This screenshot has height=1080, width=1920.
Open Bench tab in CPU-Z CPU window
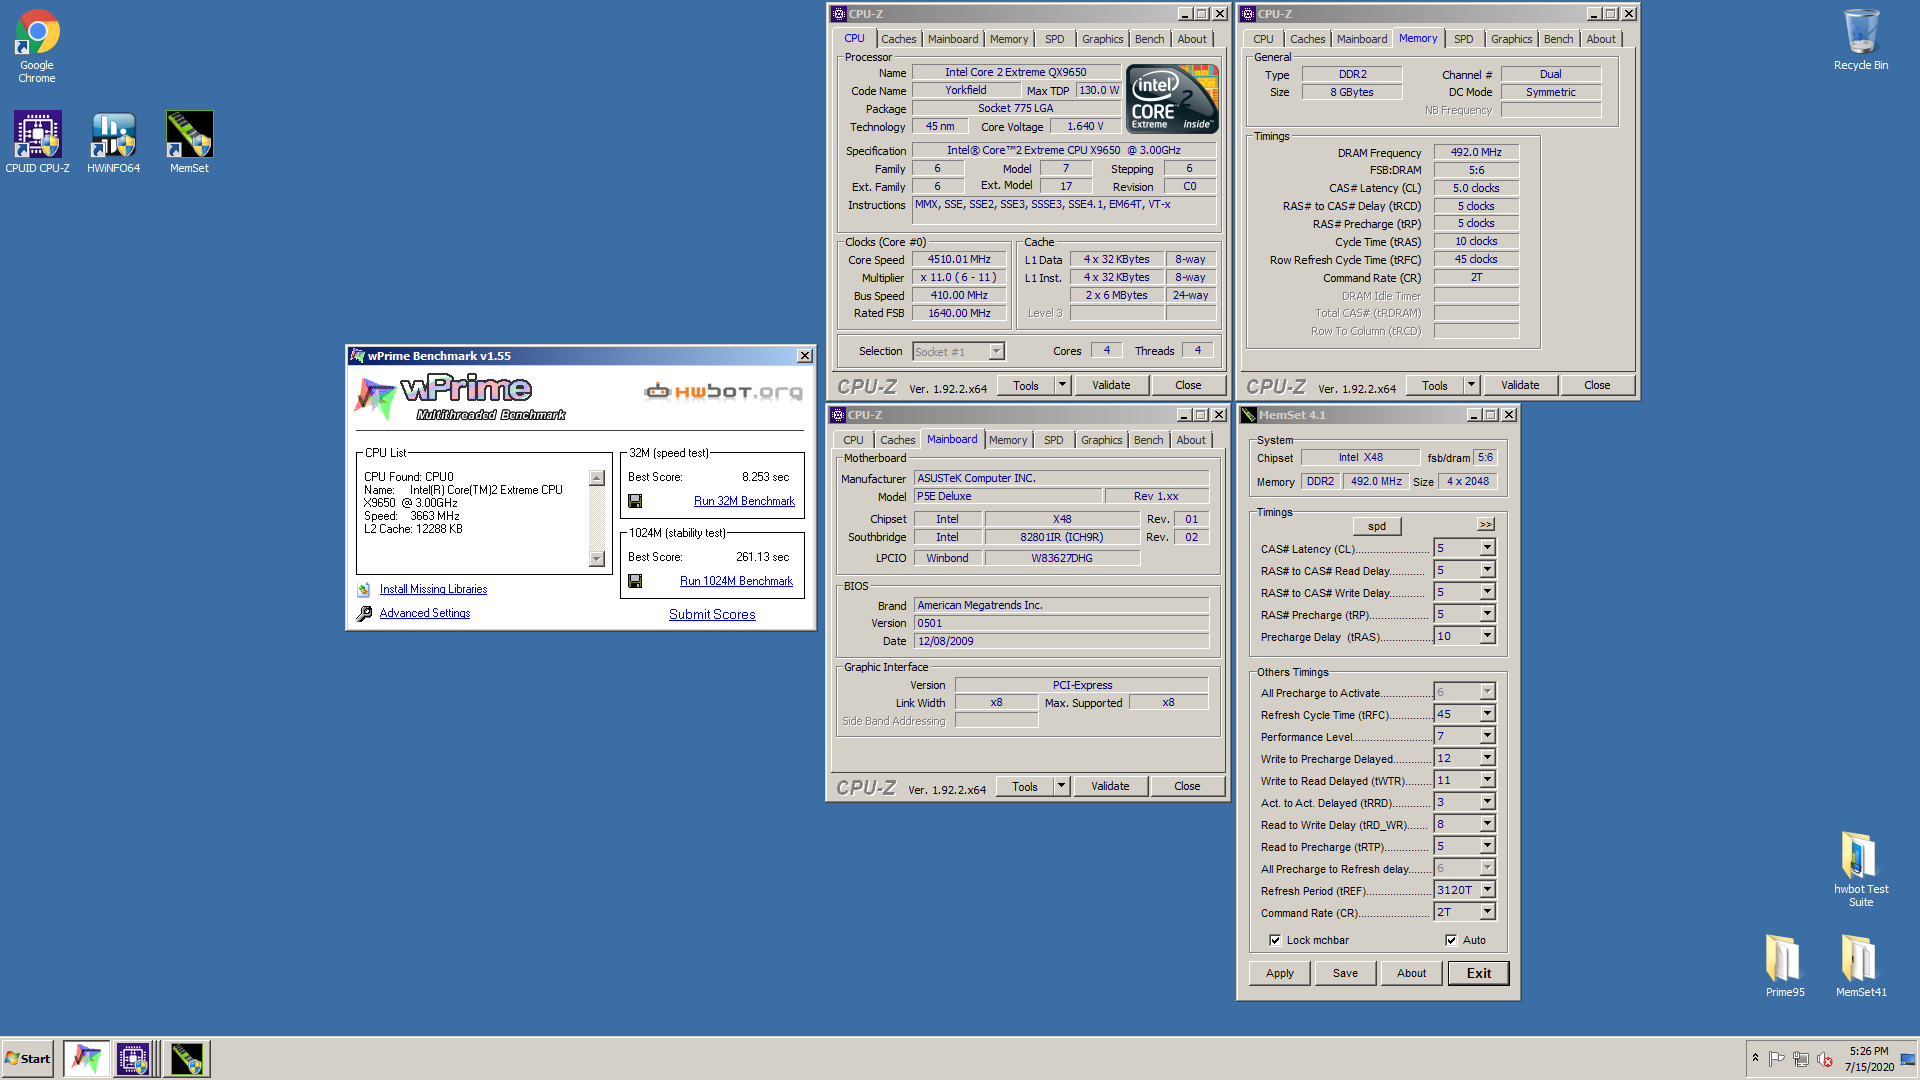[x=1149, y=39]
